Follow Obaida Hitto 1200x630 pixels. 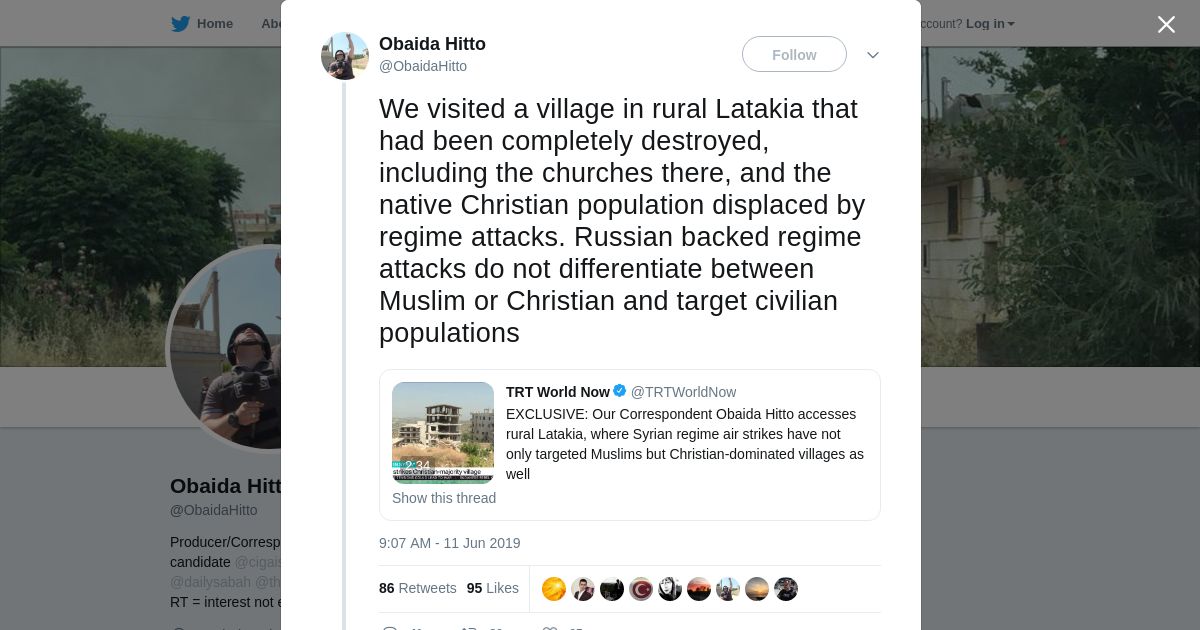tap(794, 55)
